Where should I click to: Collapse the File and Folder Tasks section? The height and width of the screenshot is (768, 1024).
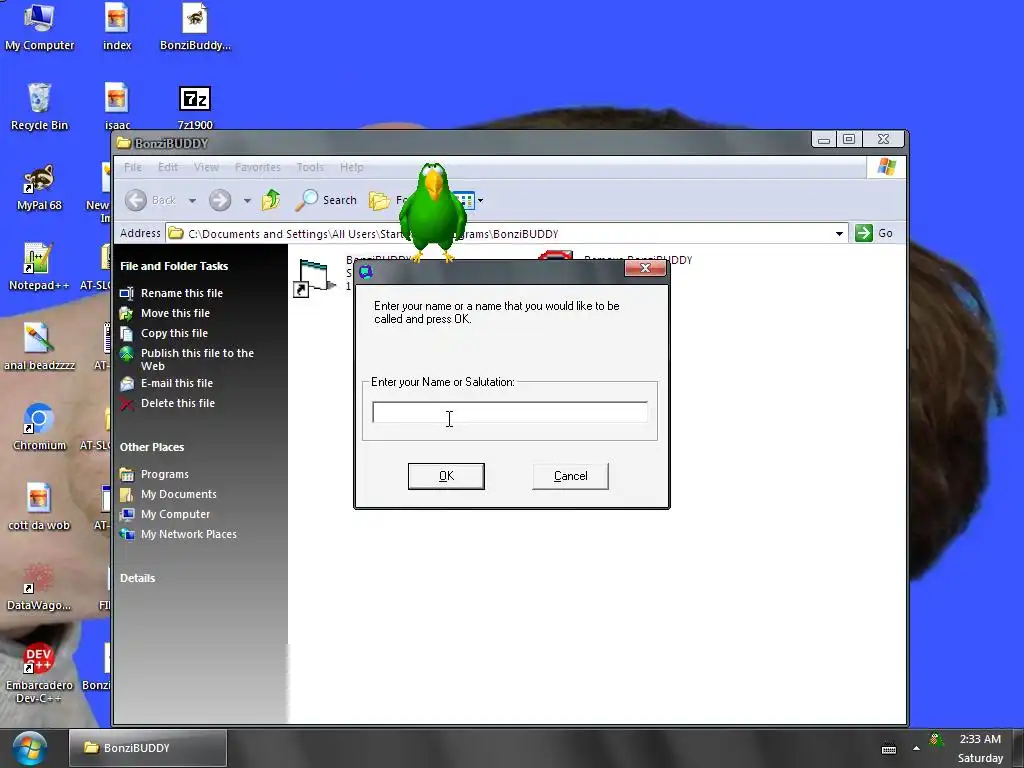pyautogui.click(x=174, y=266)
